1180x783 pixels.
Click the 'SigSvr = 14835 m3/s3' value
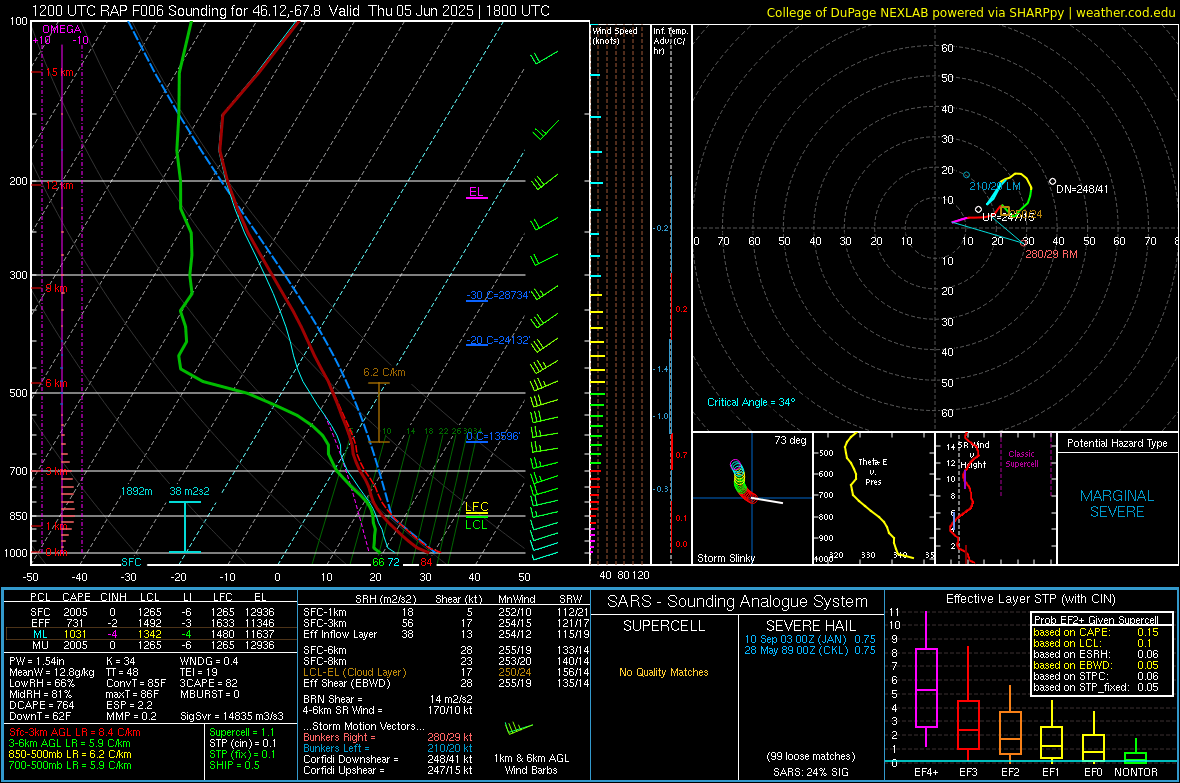click(x=232, y=717)
